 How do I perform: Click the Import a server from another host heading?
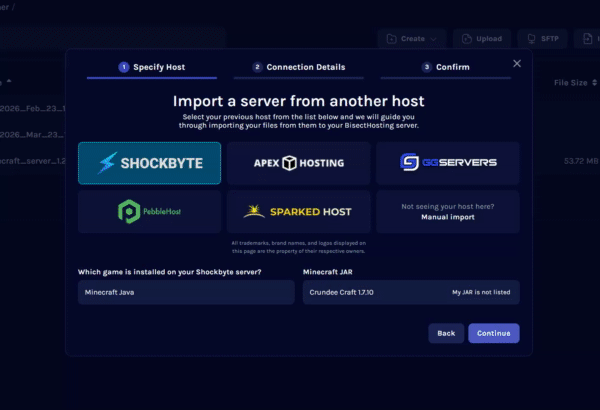pyautogui.click(x=298, y=101)
